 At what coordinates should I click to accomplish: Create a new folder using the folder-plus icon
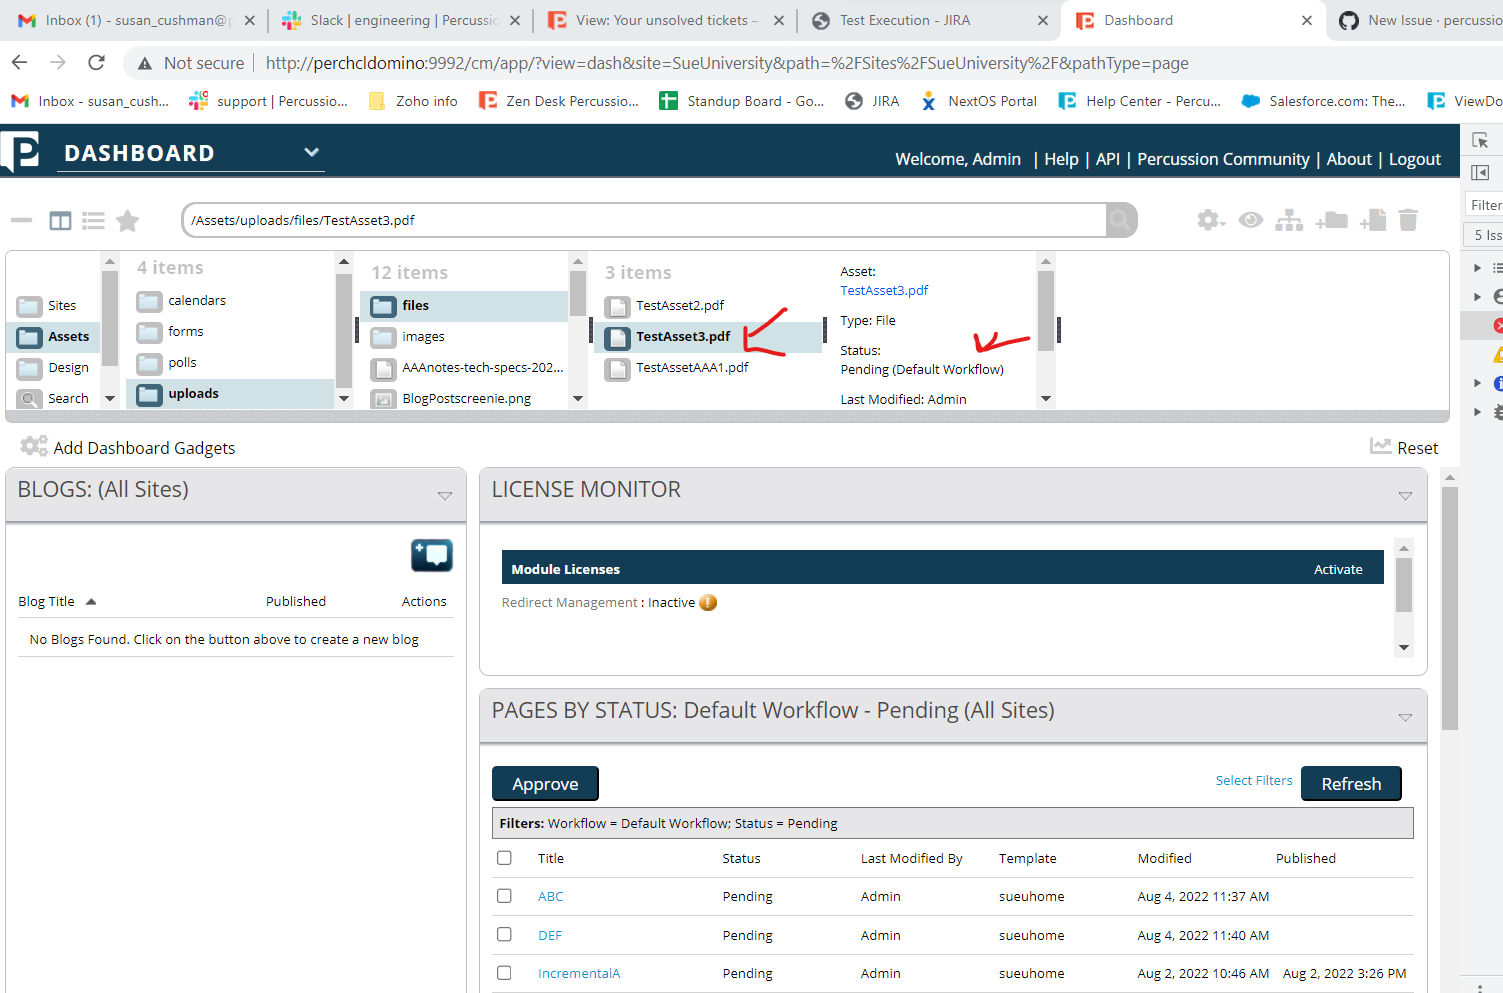1331,220
